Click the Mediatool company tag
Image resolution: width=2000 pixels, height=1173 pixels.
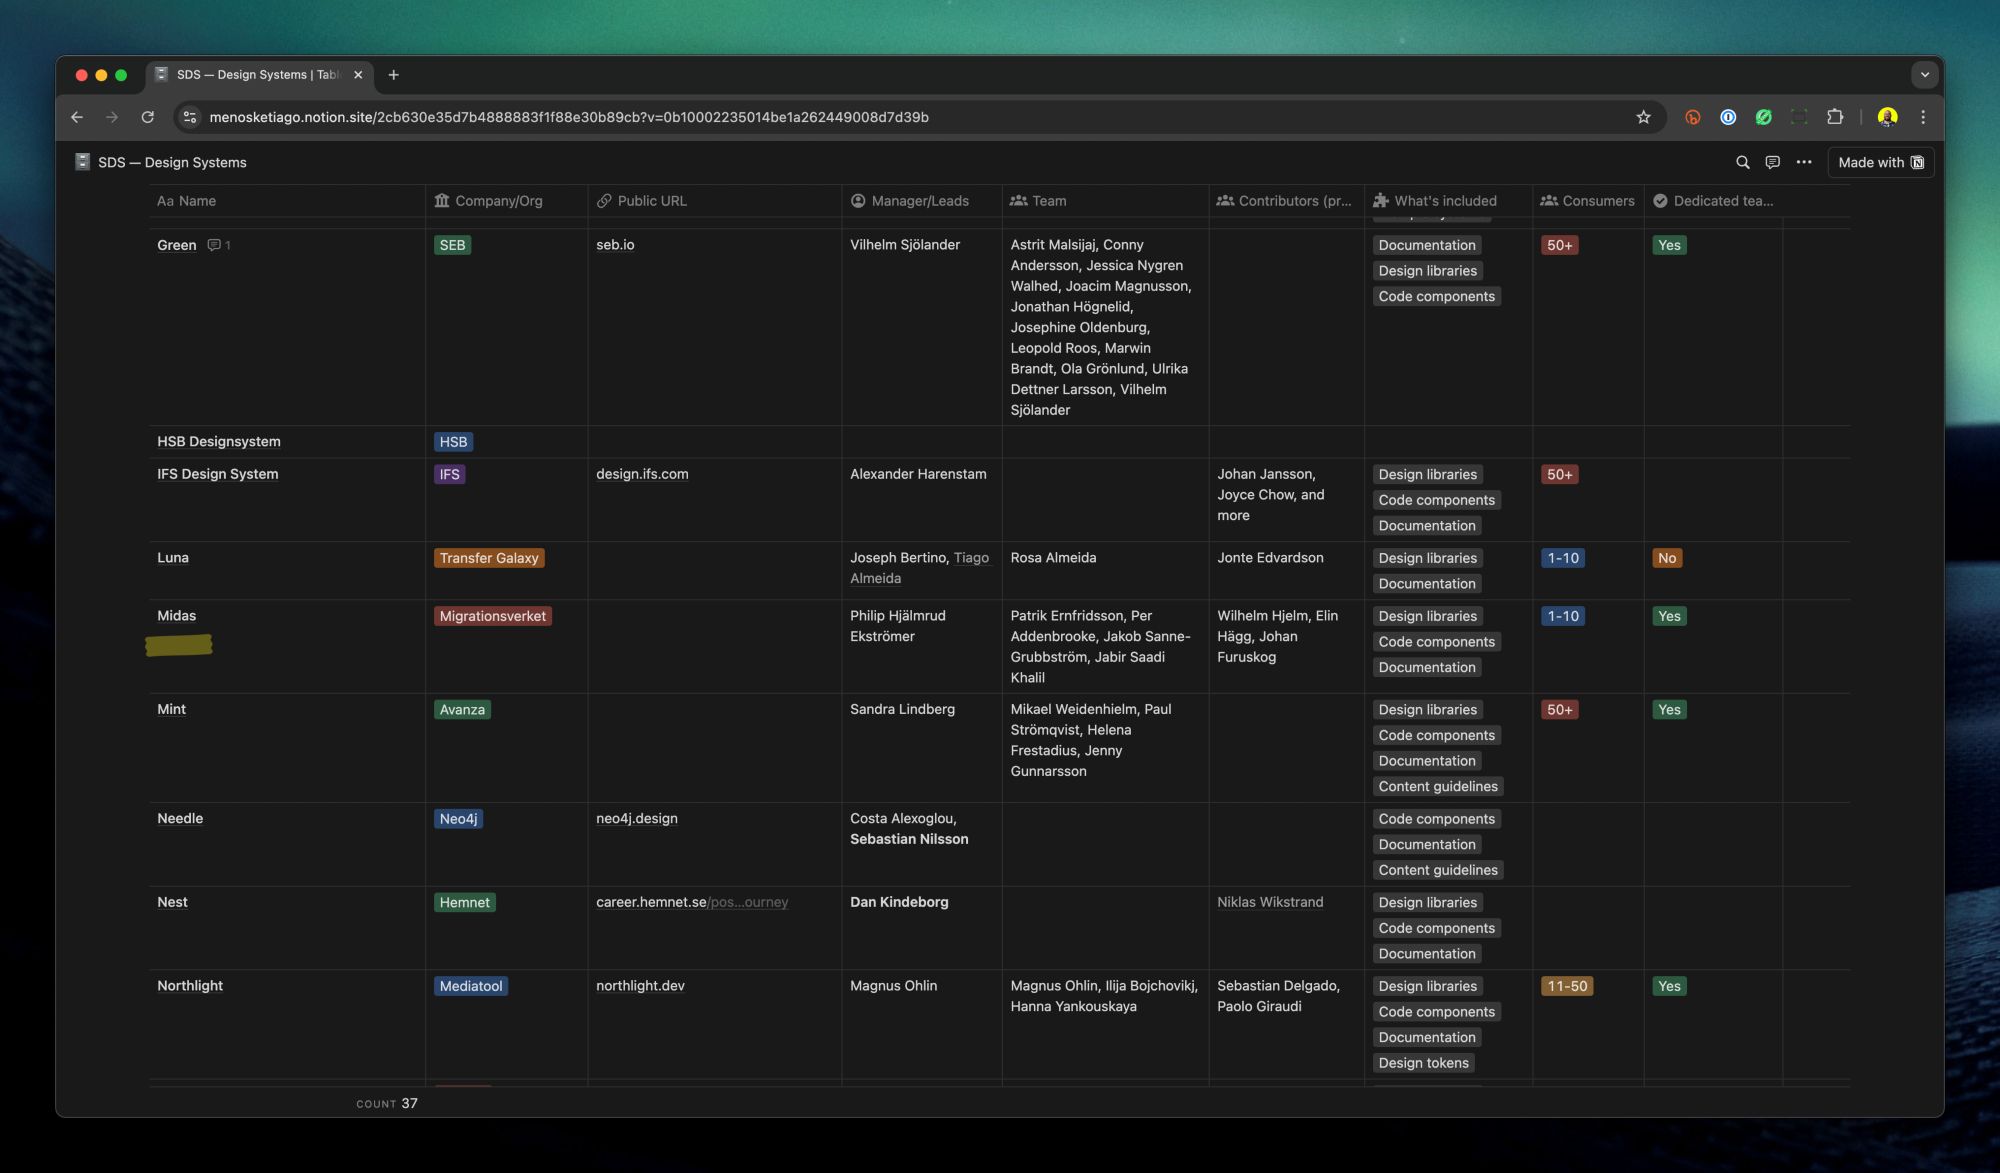tap(471, 986)
